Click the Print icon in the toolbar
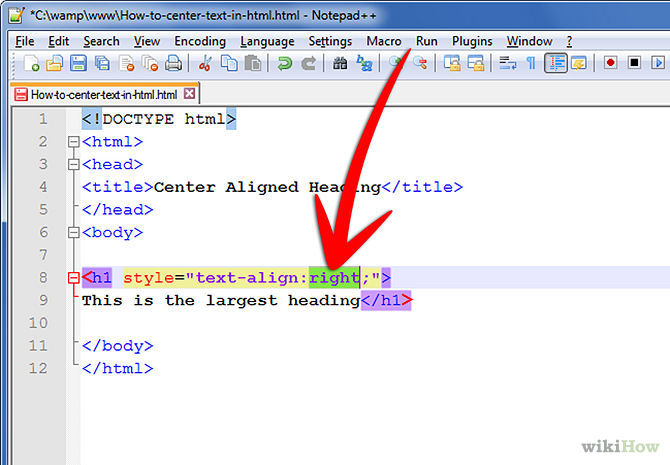Image resolution: width=670 pixels, height=465 pixels. [x=174, y=64]
